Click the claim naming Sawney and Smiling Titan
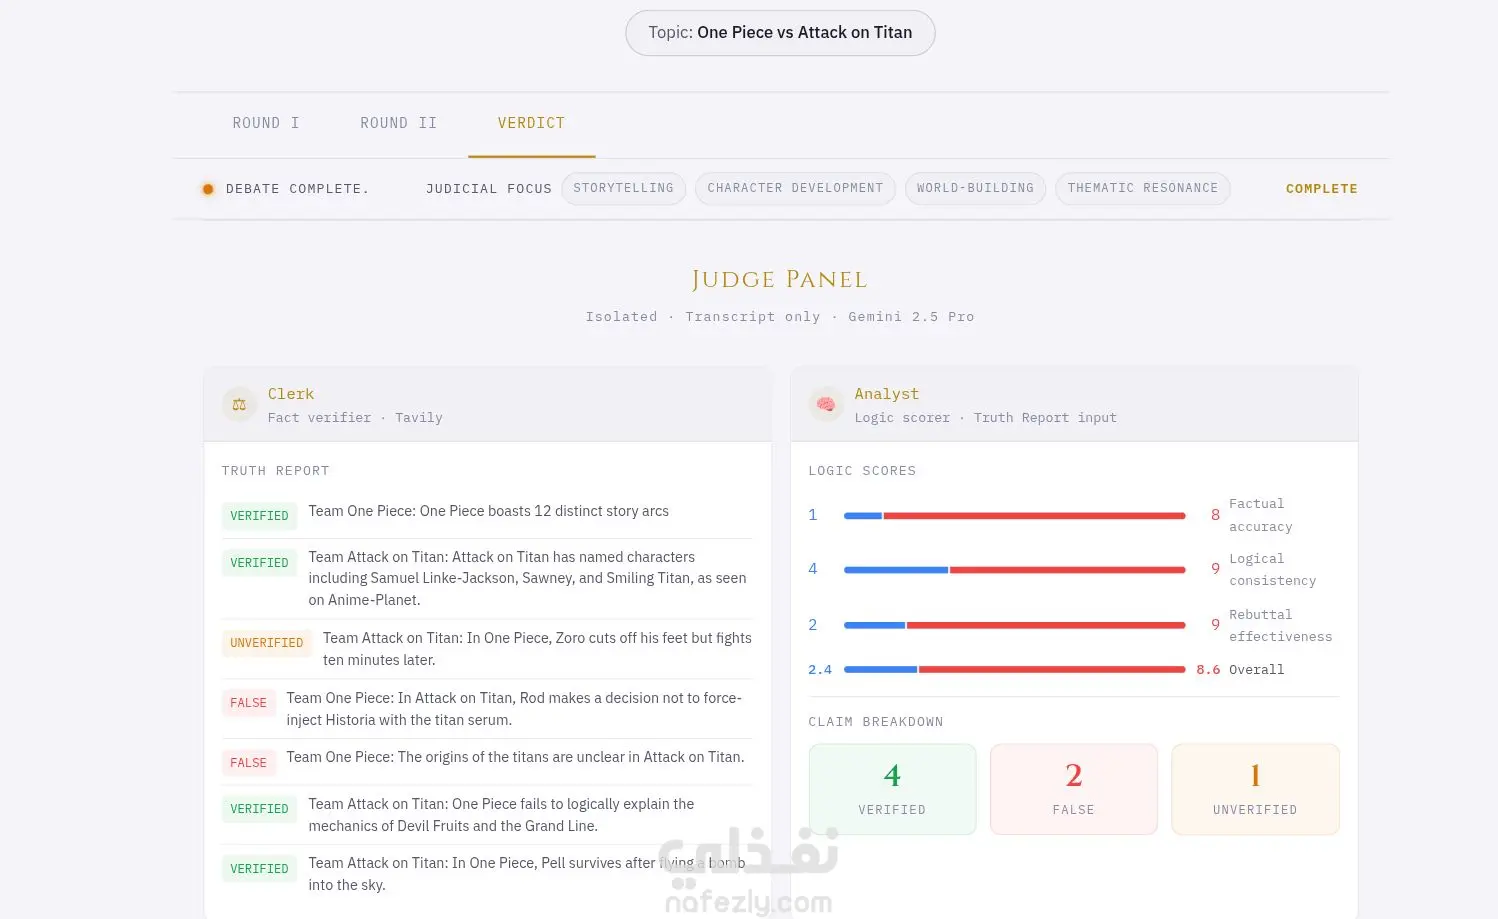1498x919 pixels. coord(528,578)
